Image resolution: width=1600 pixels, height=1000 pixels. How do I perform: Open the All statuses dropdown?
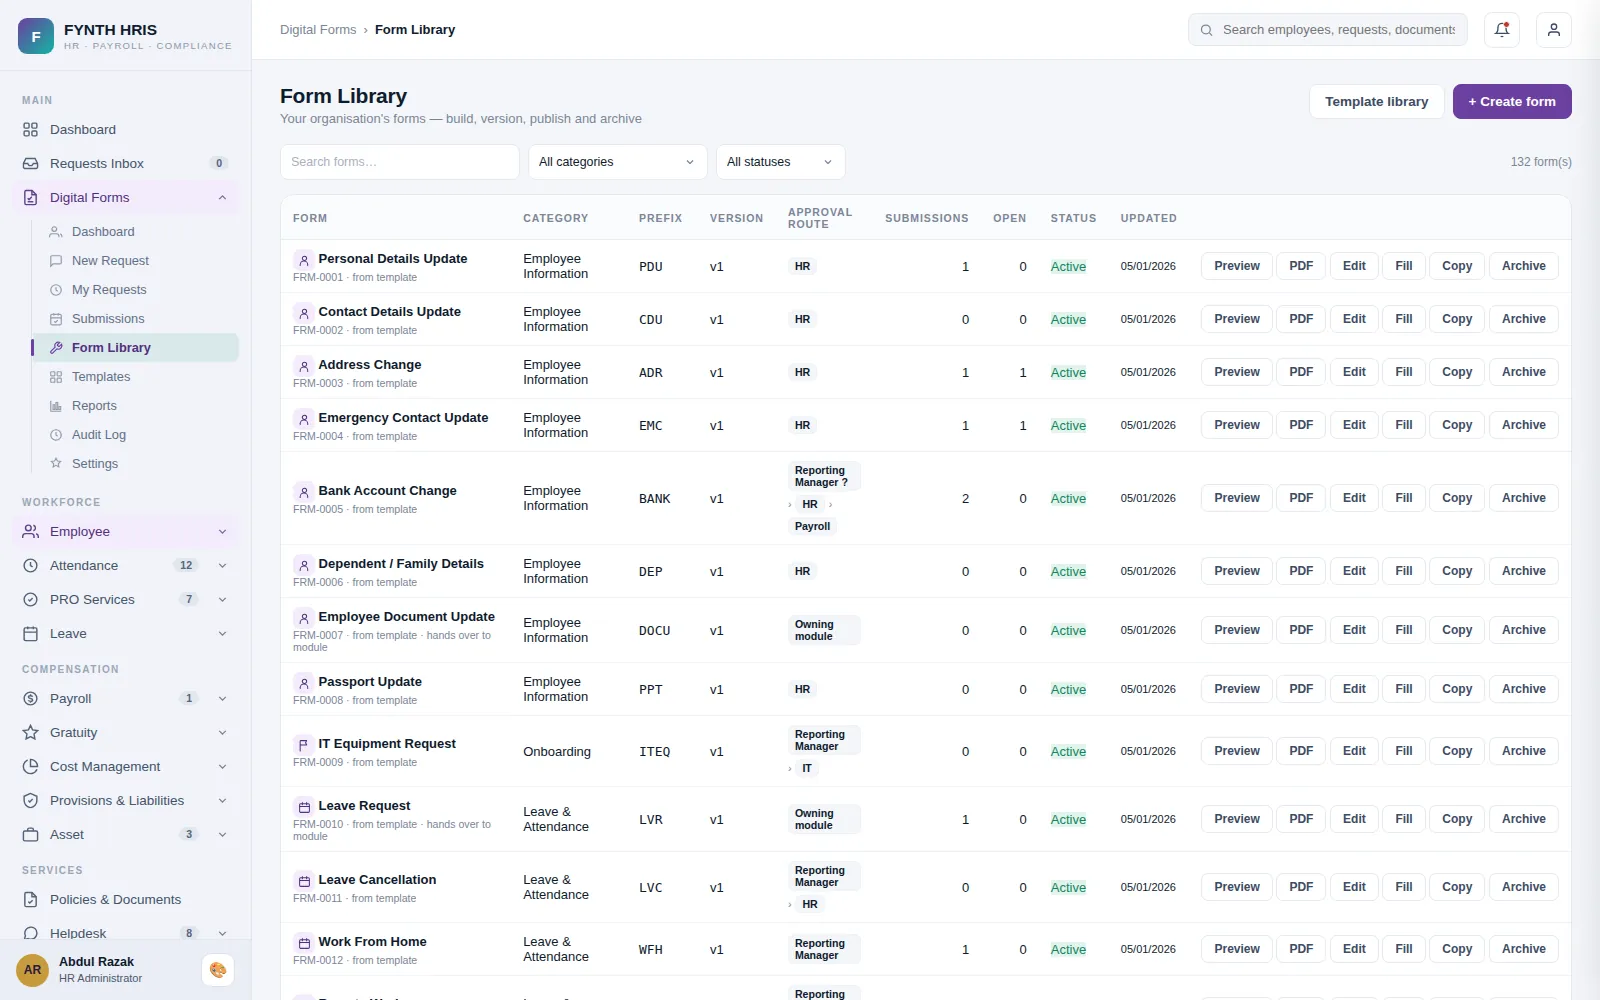[780, 162]
